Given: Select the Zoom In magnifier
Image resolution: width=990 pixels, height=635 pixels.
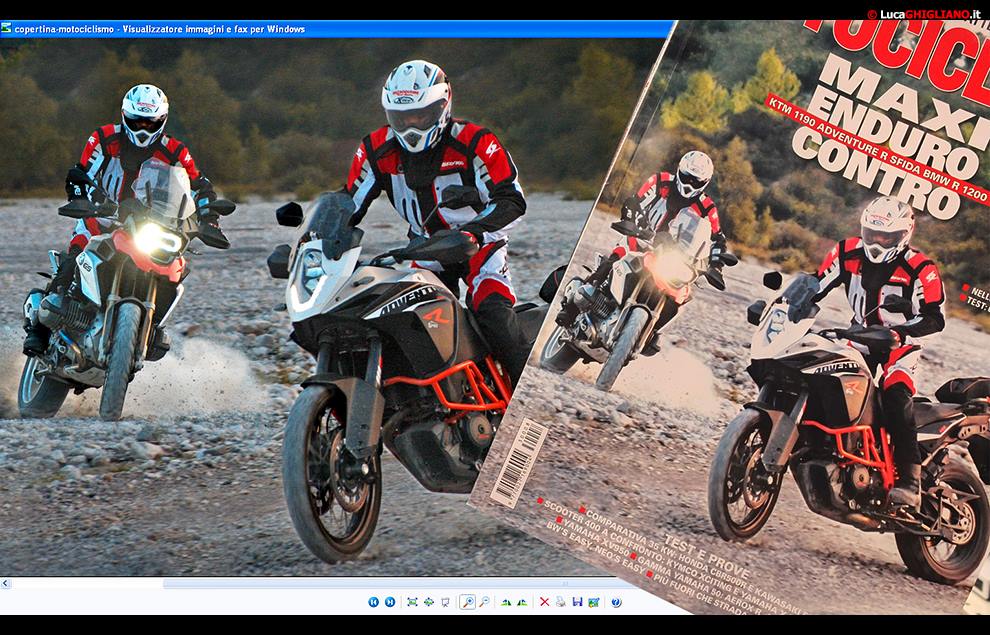Looking at the screenshot, I should pyautogui.click(x=467, y=602).
